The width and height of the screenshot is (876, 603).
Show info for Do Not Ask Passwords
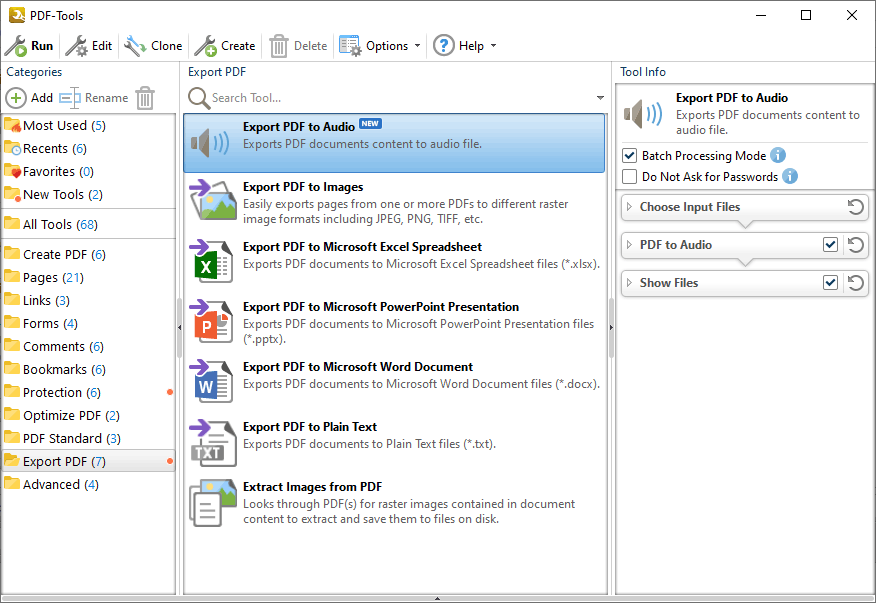point(790,176)
